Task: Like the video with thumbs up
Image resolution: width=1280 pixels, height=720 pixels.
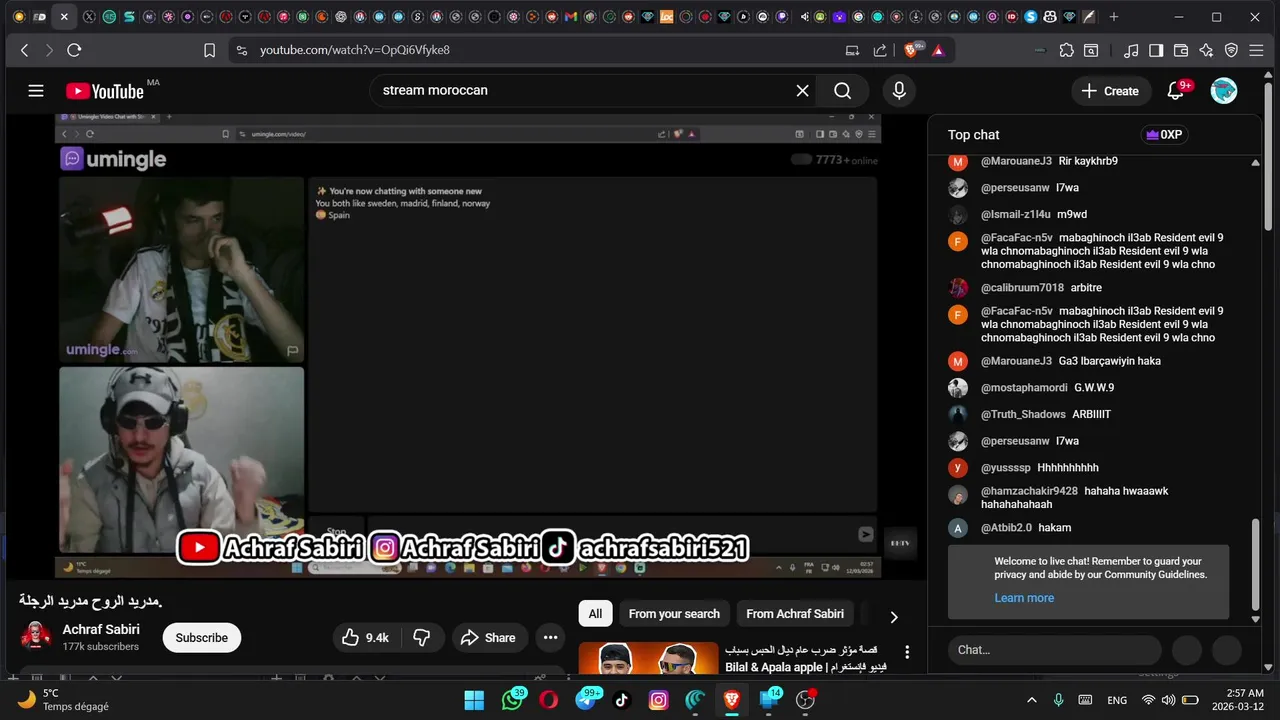Action: coord(365,638)
